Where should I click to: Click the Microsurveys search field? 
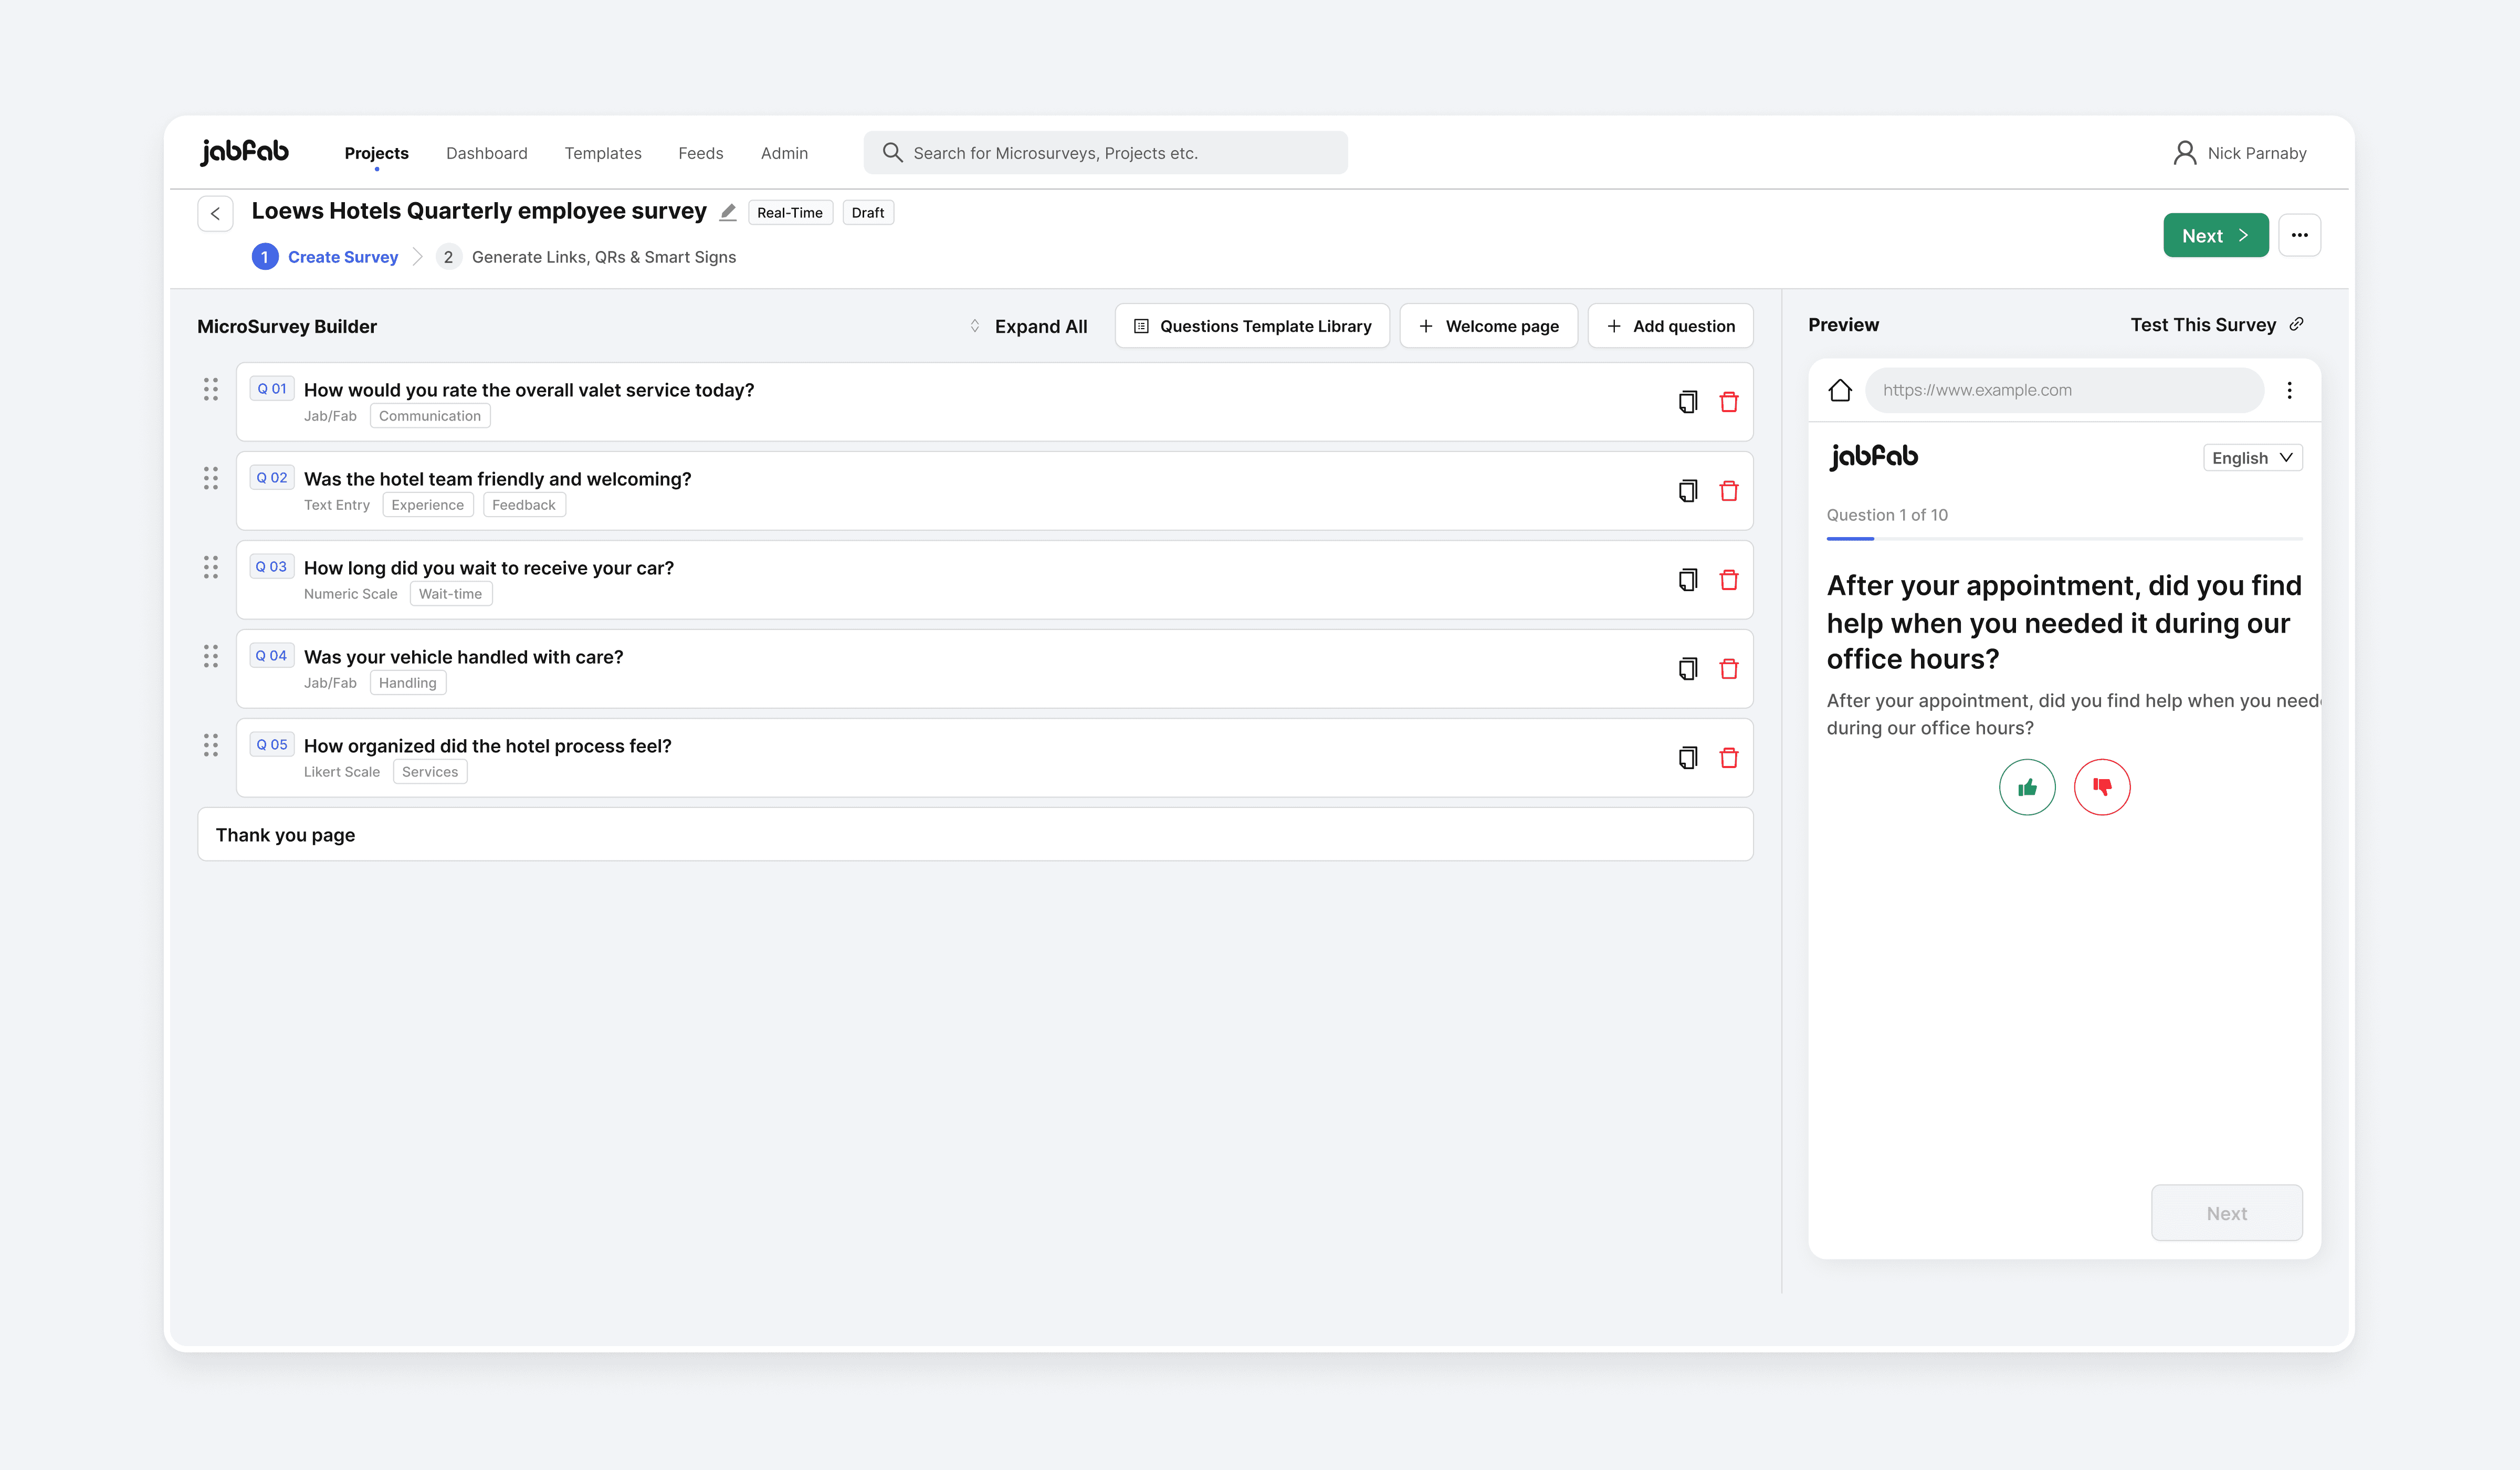tap(1105, 153)
